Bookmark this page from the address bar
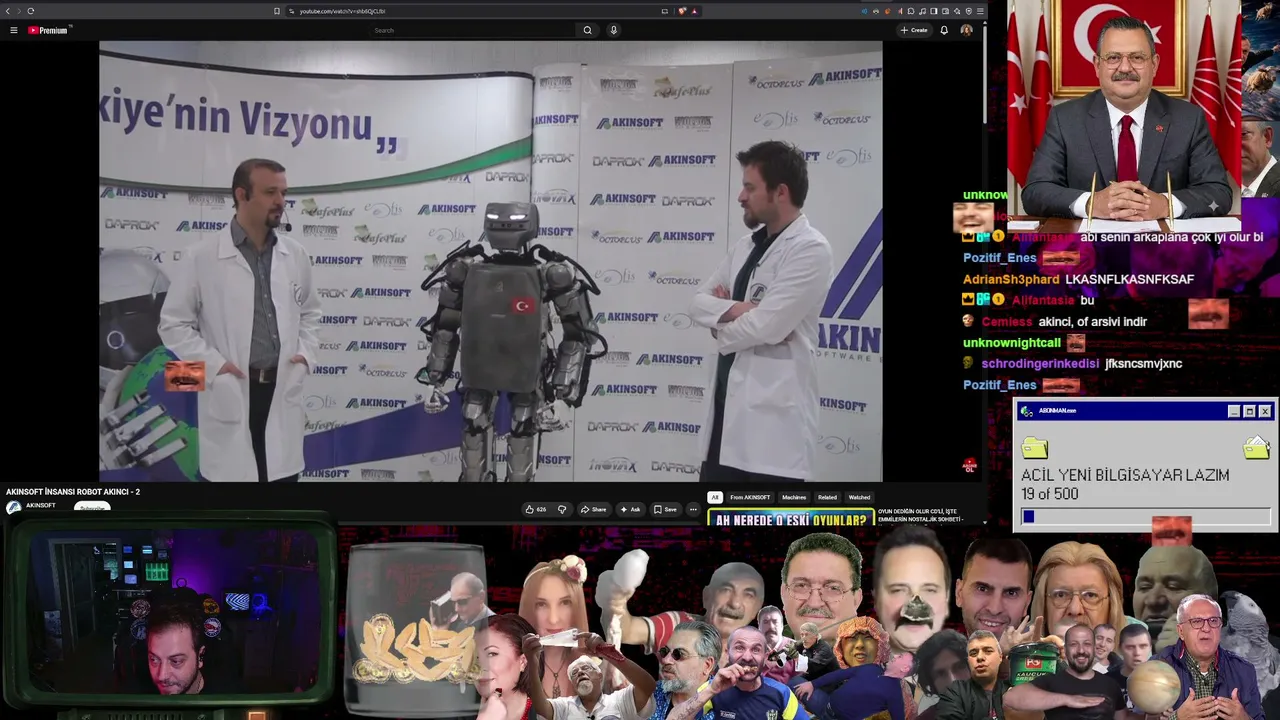1280x720 pixels. [x=277, y=11]
